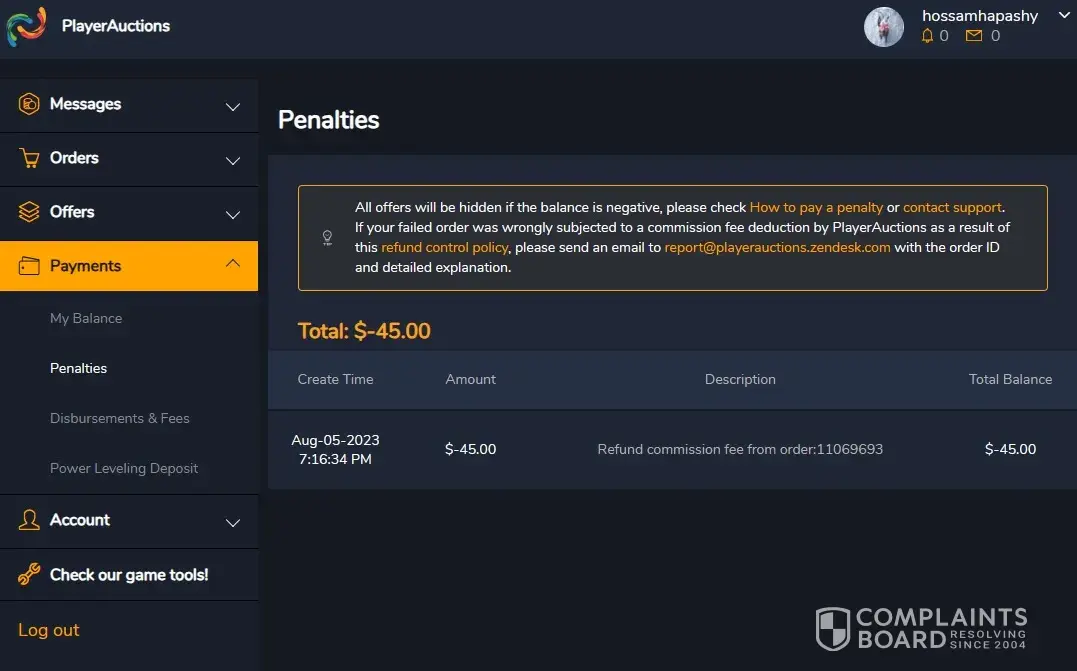The width and height of the screenshot is (1077, 671).
Task: Open notifications bell icon
Action: (x=927, y=36)
